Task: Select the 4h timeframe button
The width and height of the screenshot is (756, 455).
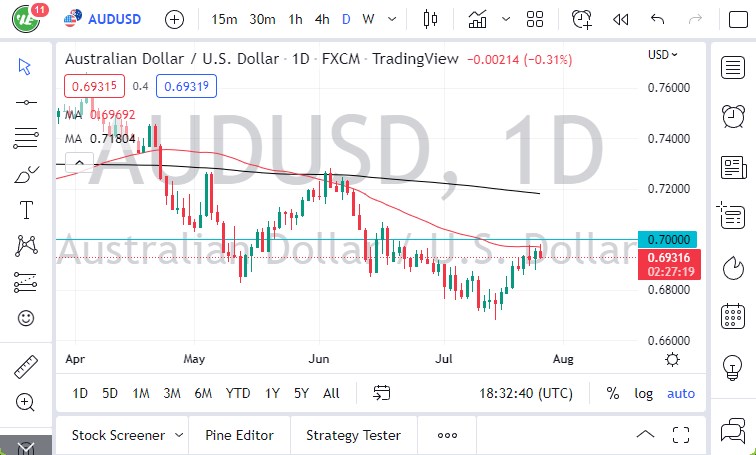Action: 321,19
